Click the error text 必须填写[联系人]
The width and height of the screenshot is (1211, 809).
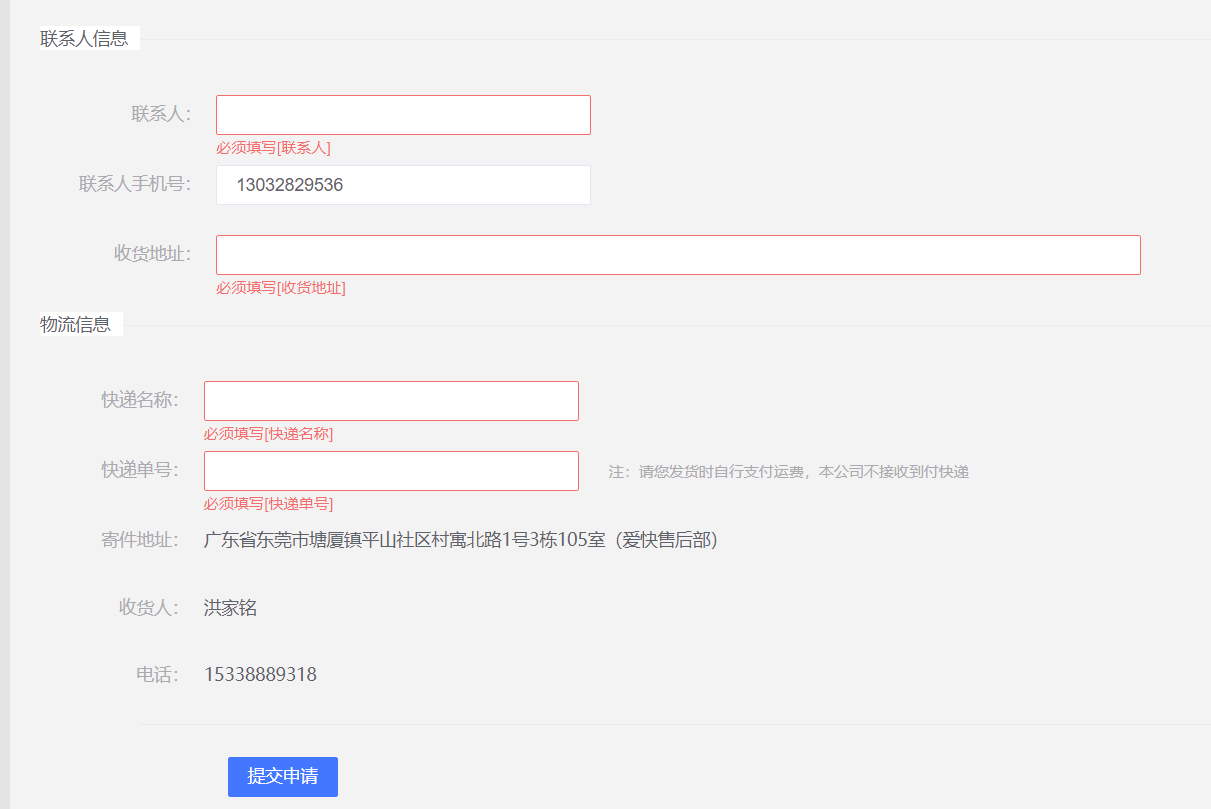(273, 148)
